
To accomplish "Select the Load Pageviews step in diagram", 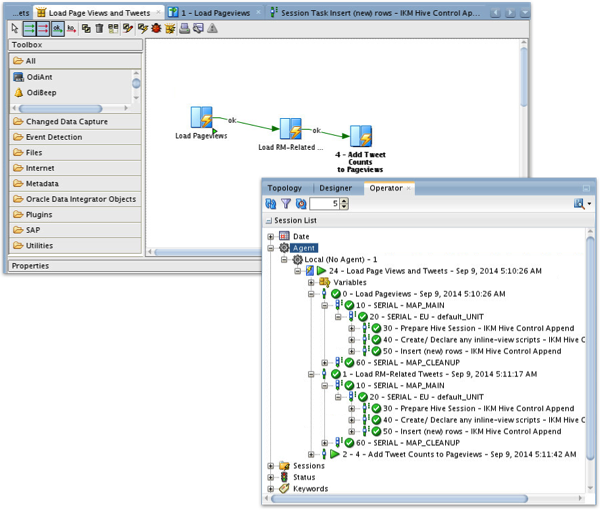I will pos(201,118).
